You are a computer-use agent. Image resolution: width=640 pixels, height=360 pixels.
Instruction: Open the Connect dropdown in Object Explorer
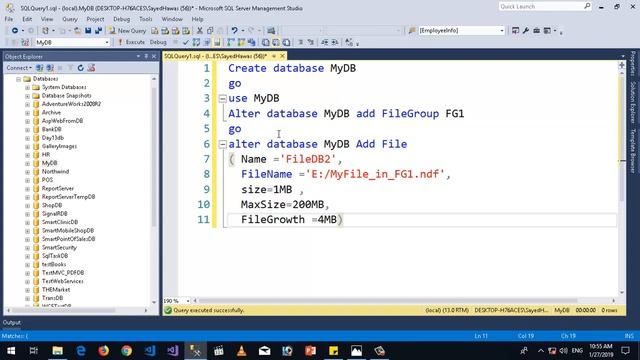(19, 68)
